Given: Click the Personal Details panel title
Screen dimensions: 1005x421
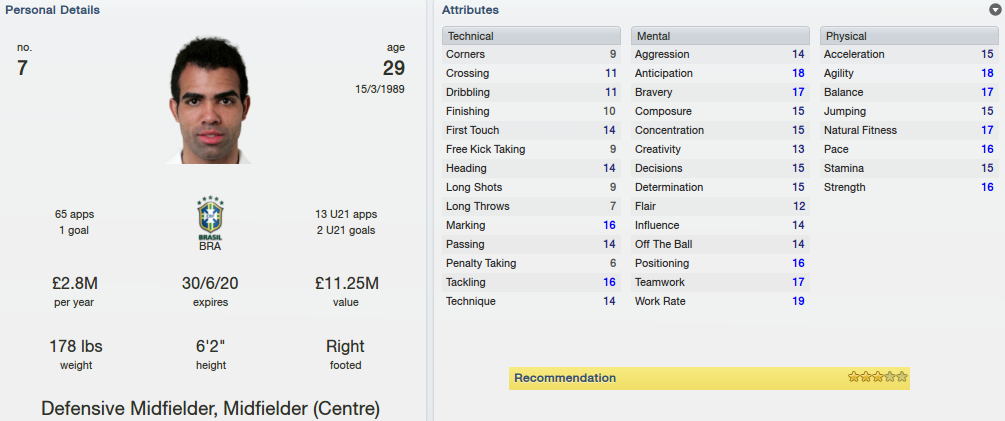Looking at the screenshot, I should (x=53, y=10).
